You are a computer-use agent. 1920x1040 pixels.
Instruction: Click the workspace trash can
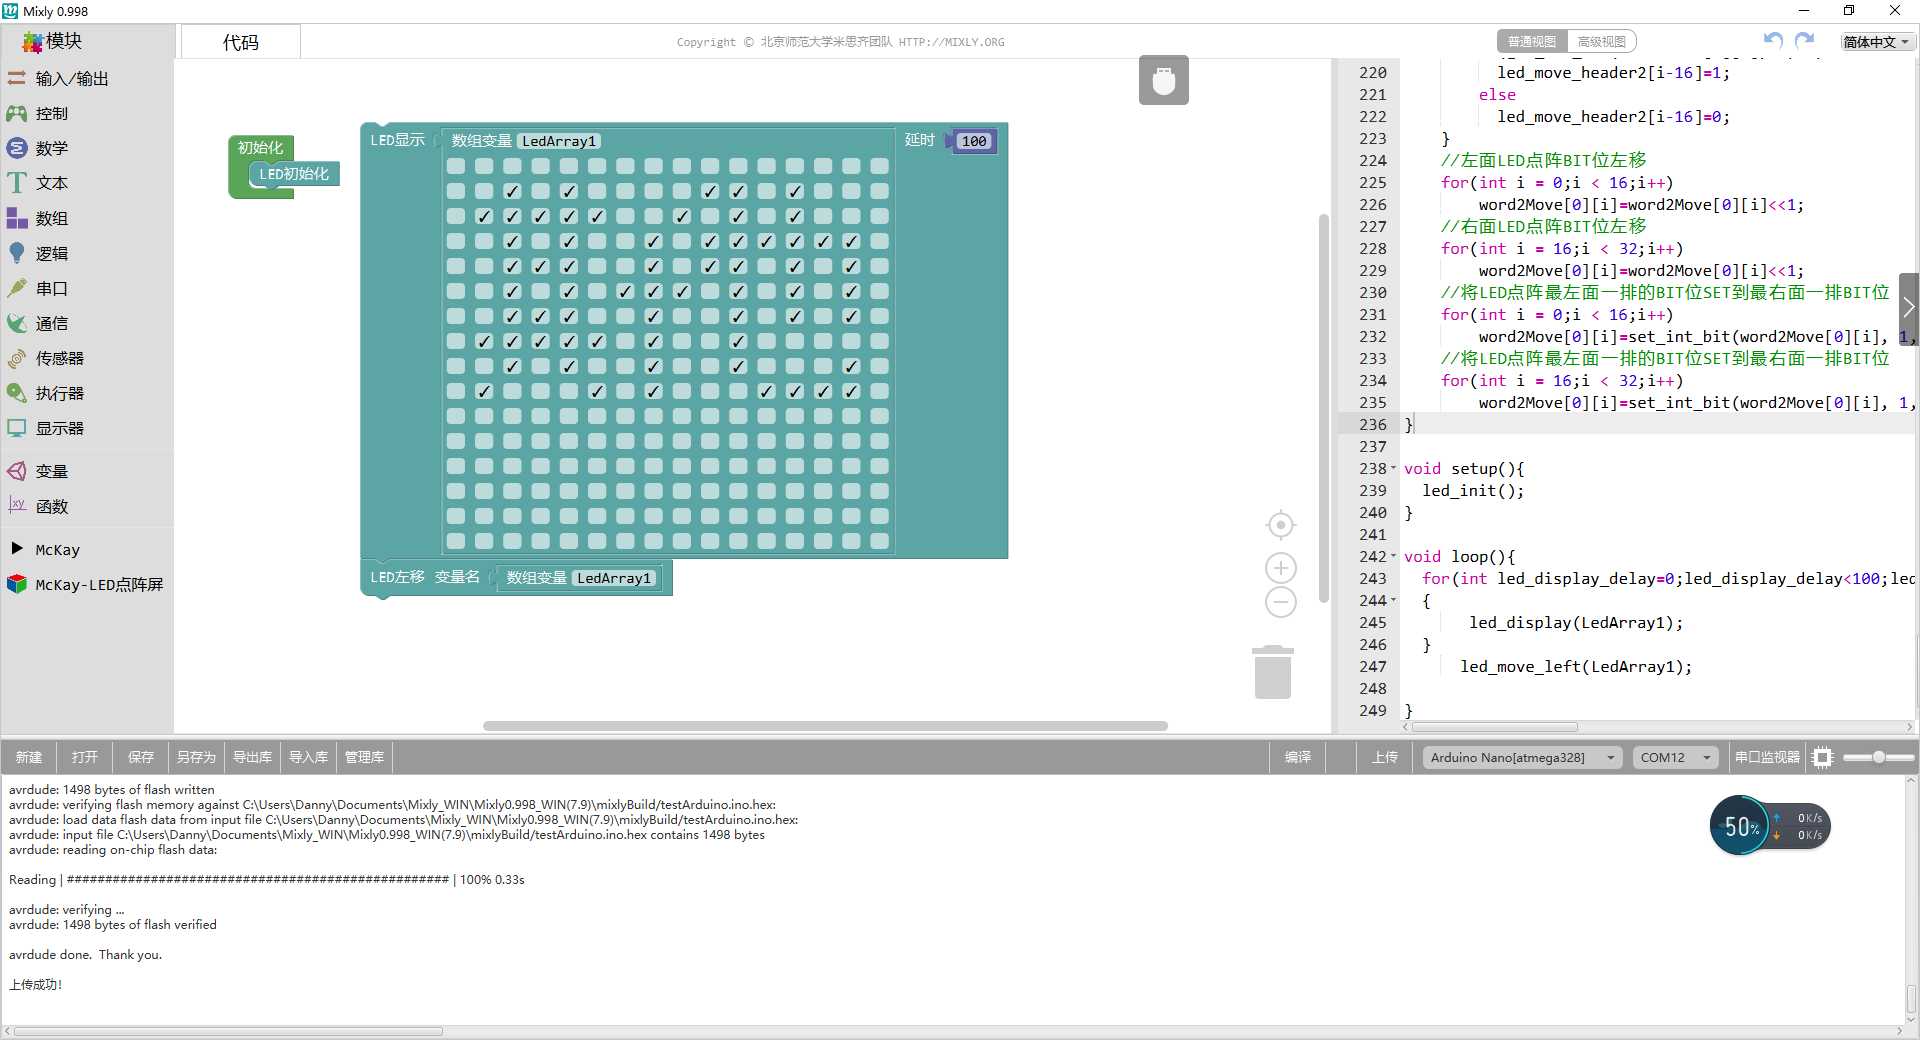pyautogui.click(x=1272, y=672)
